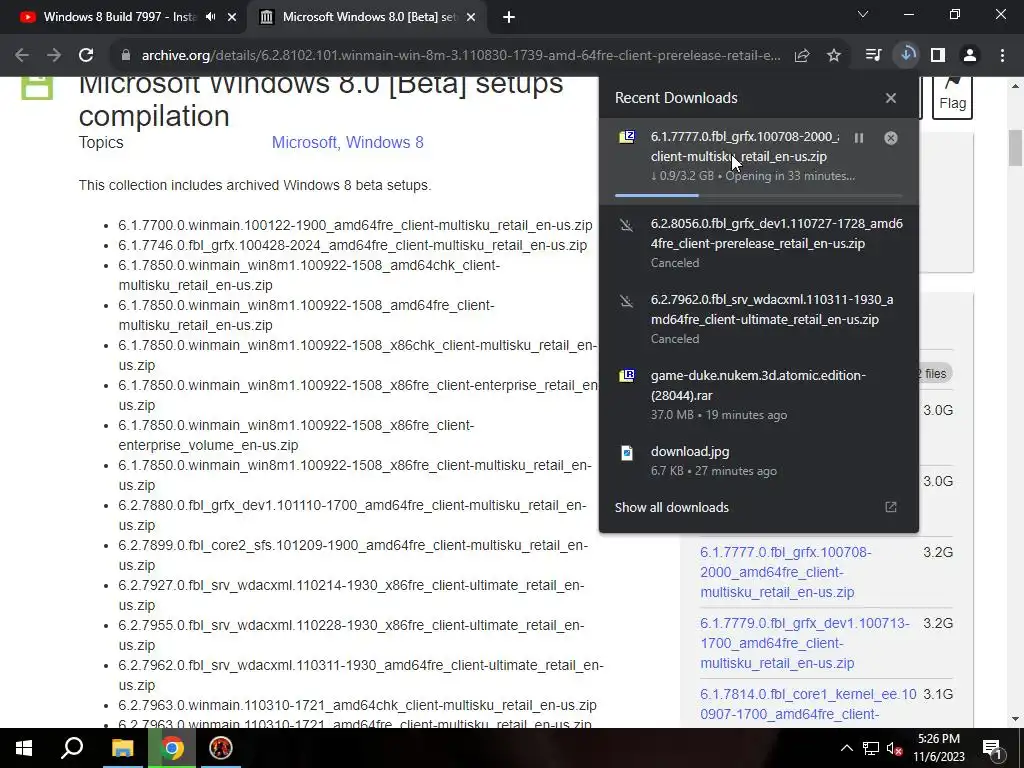Image resolution: width=1024 pixels, height=768 pixels.
Task: Toggle the Chrome downloads toolbar button
Action: click(x=906, y=55)
